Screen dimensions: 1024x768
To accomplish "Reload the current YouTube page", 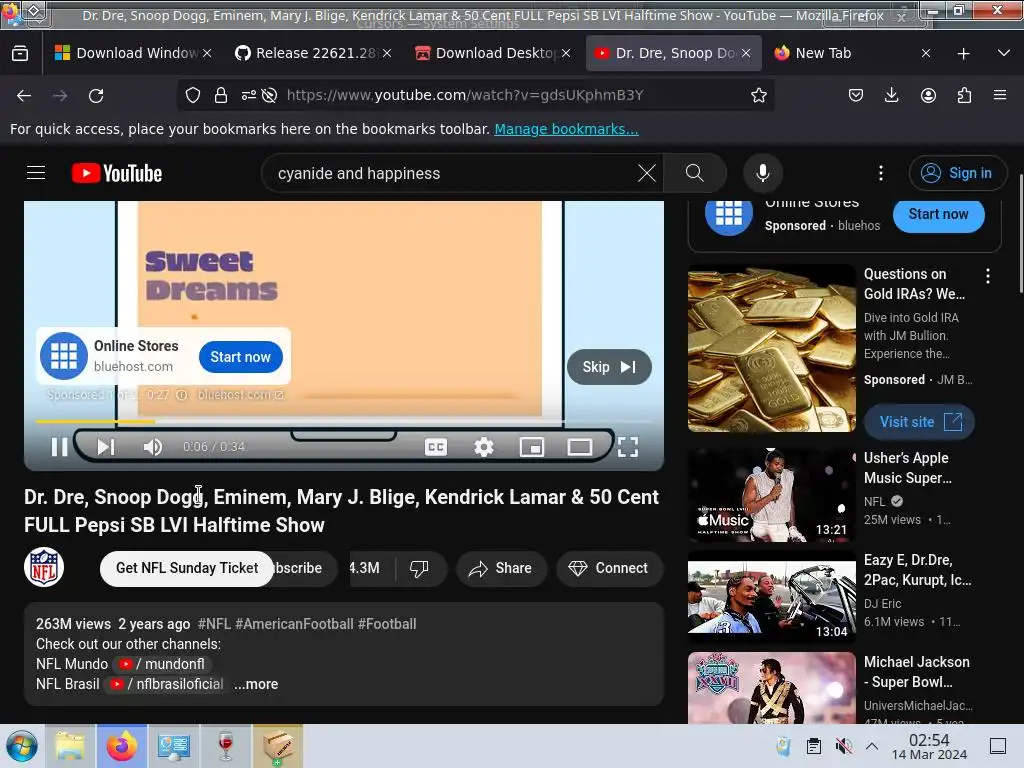I will tap(96, 95).
